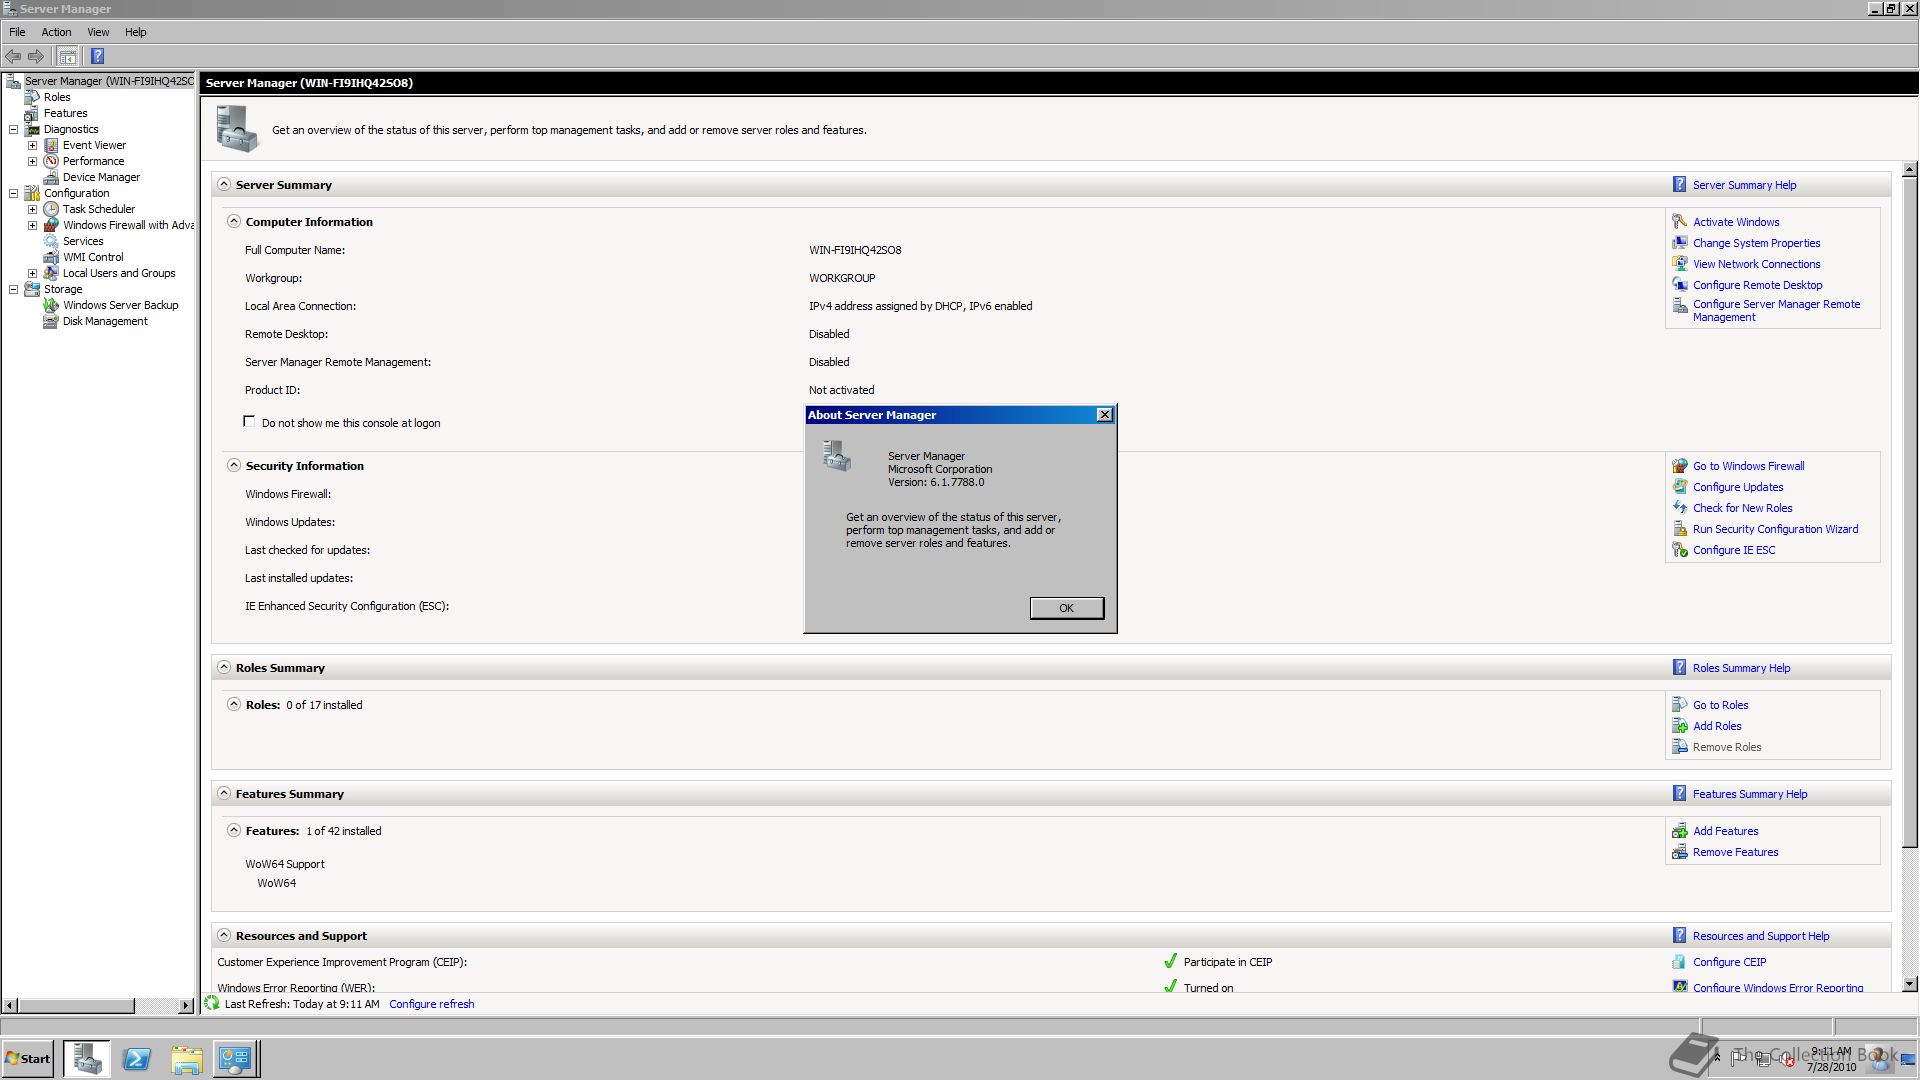Viewport: 1920px width, 1080px height.
Task: Collapse the Roles Summary section
Action: tap(224, 667)
